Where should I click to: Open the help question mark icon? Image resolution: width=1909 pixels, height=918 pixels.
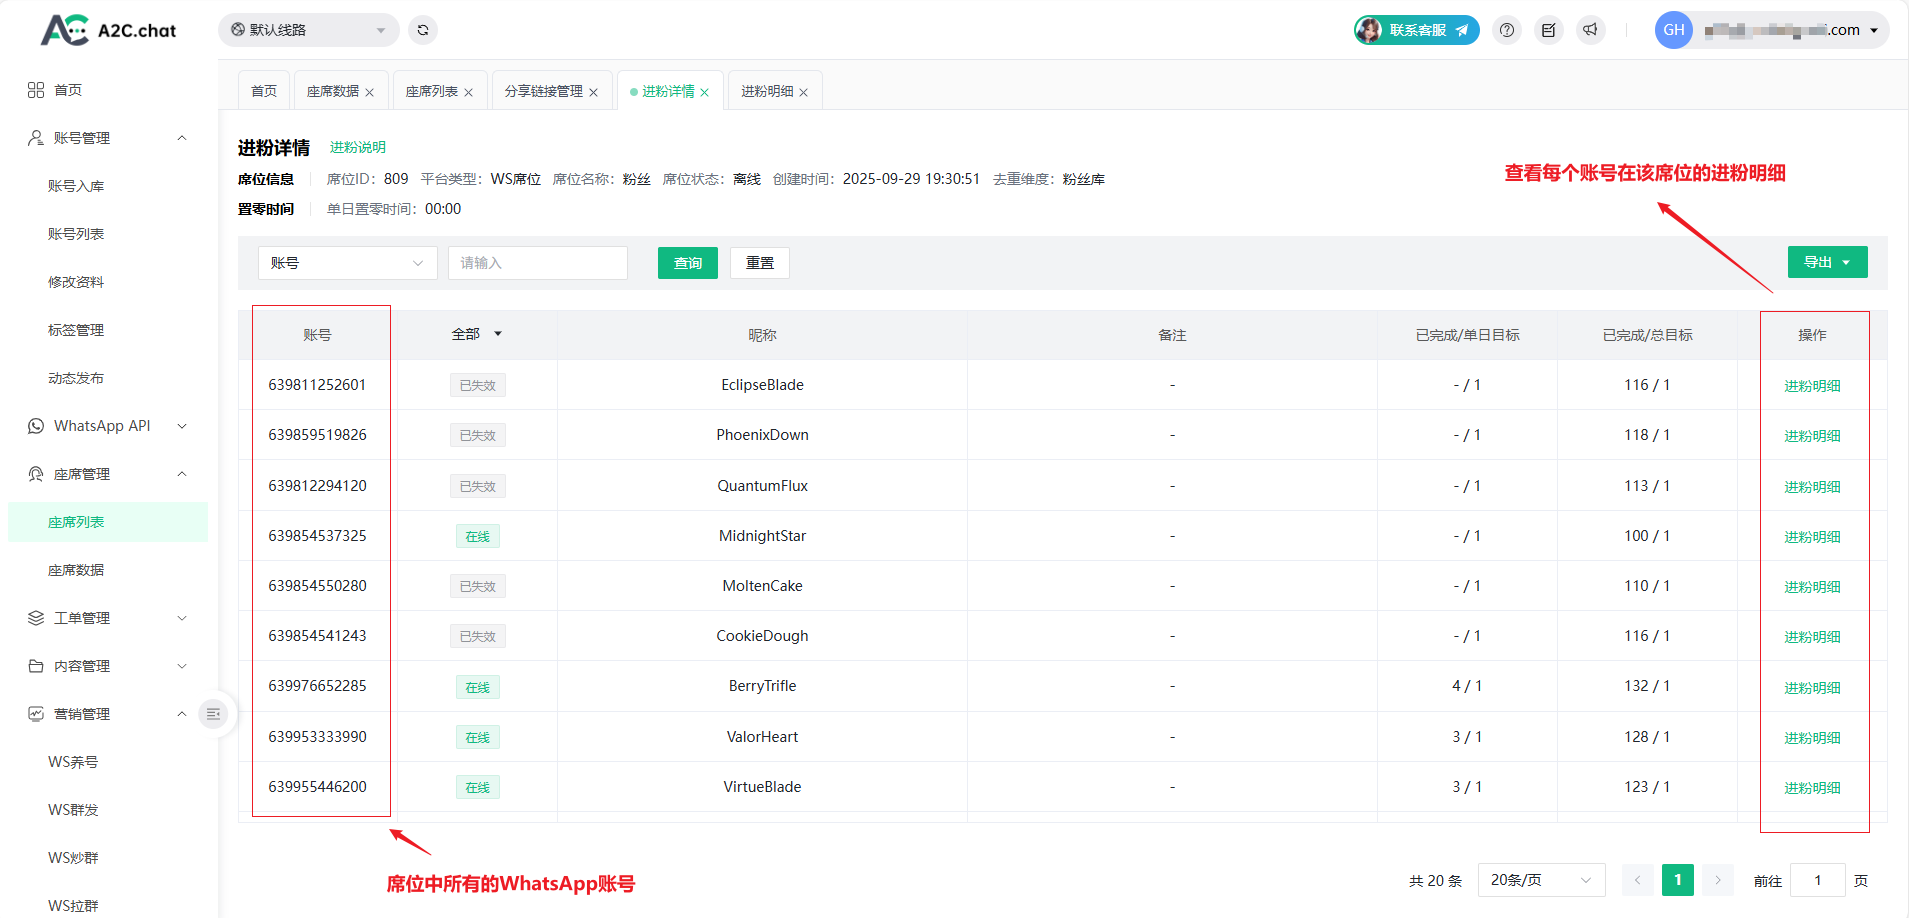click(x=1507, y=30)
